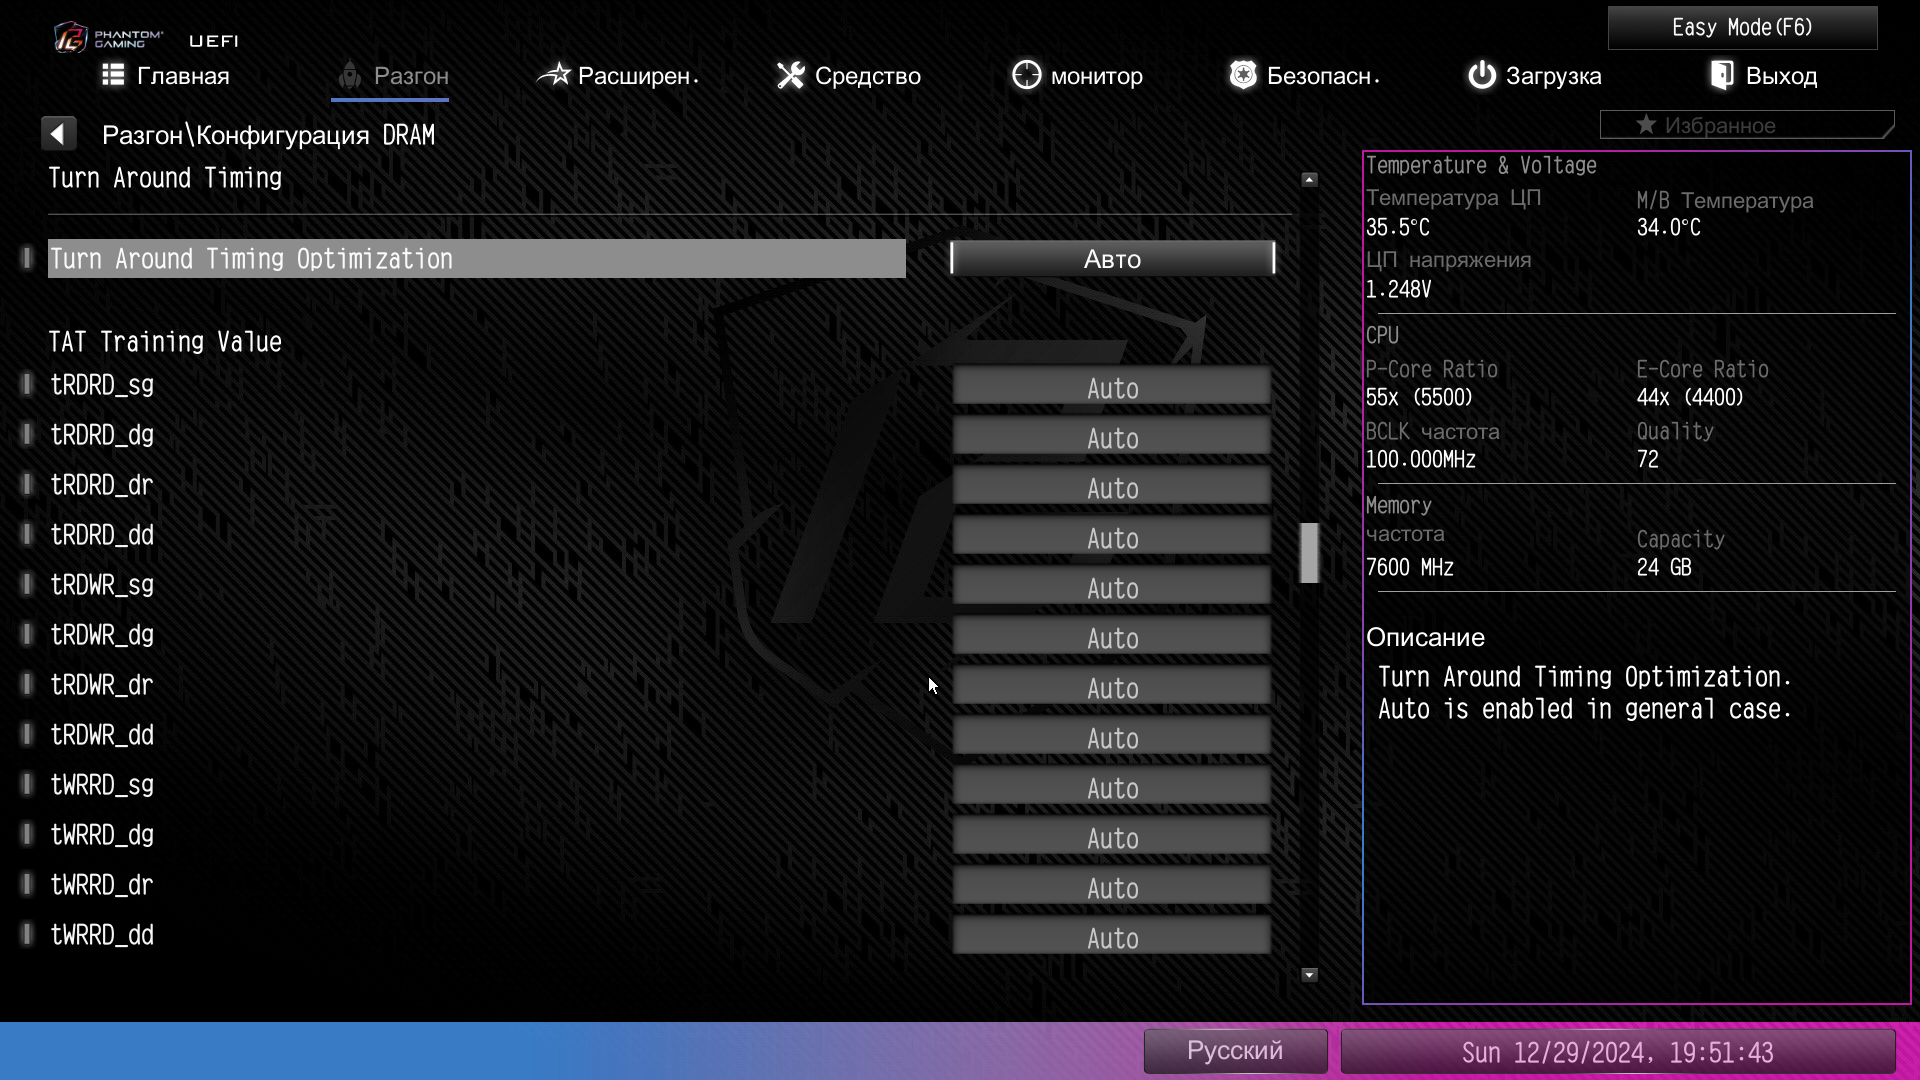Click the Выход door icon
Image resolution: width=1920 pixels, height=1080 pixels.
tap(1721, 75)
